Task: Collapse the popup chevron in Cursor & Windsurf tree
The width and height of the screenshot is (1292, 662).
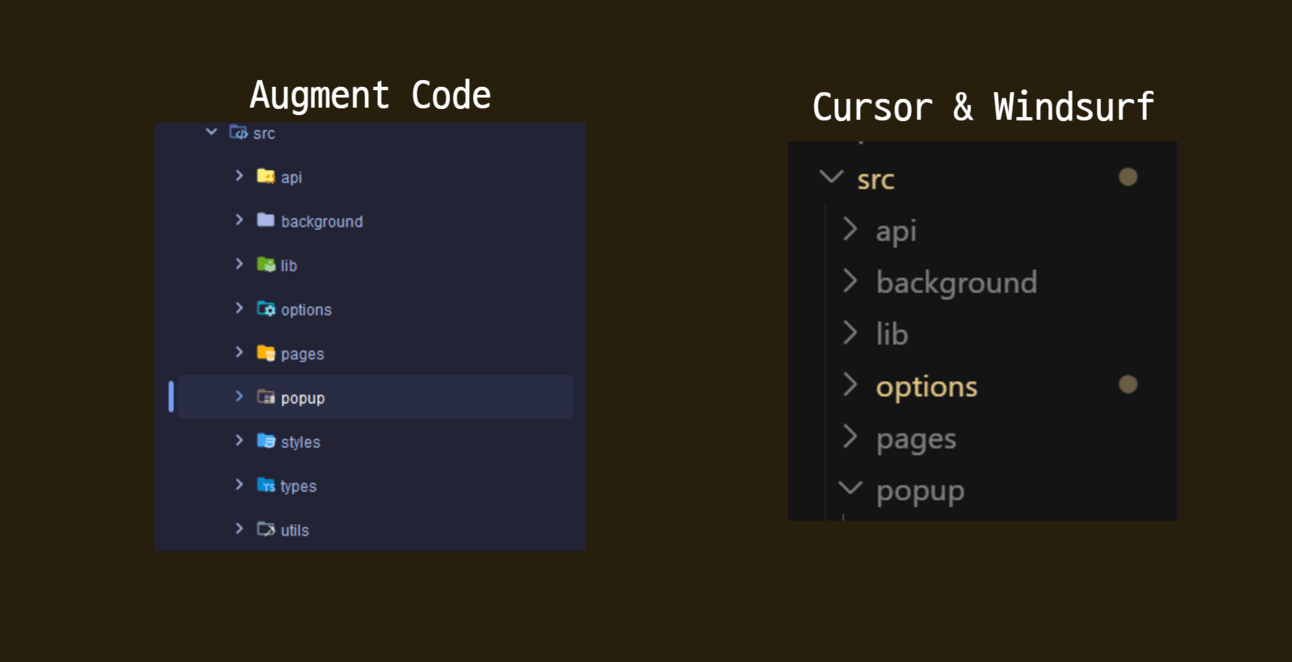Action: click(x=850, y=489)
